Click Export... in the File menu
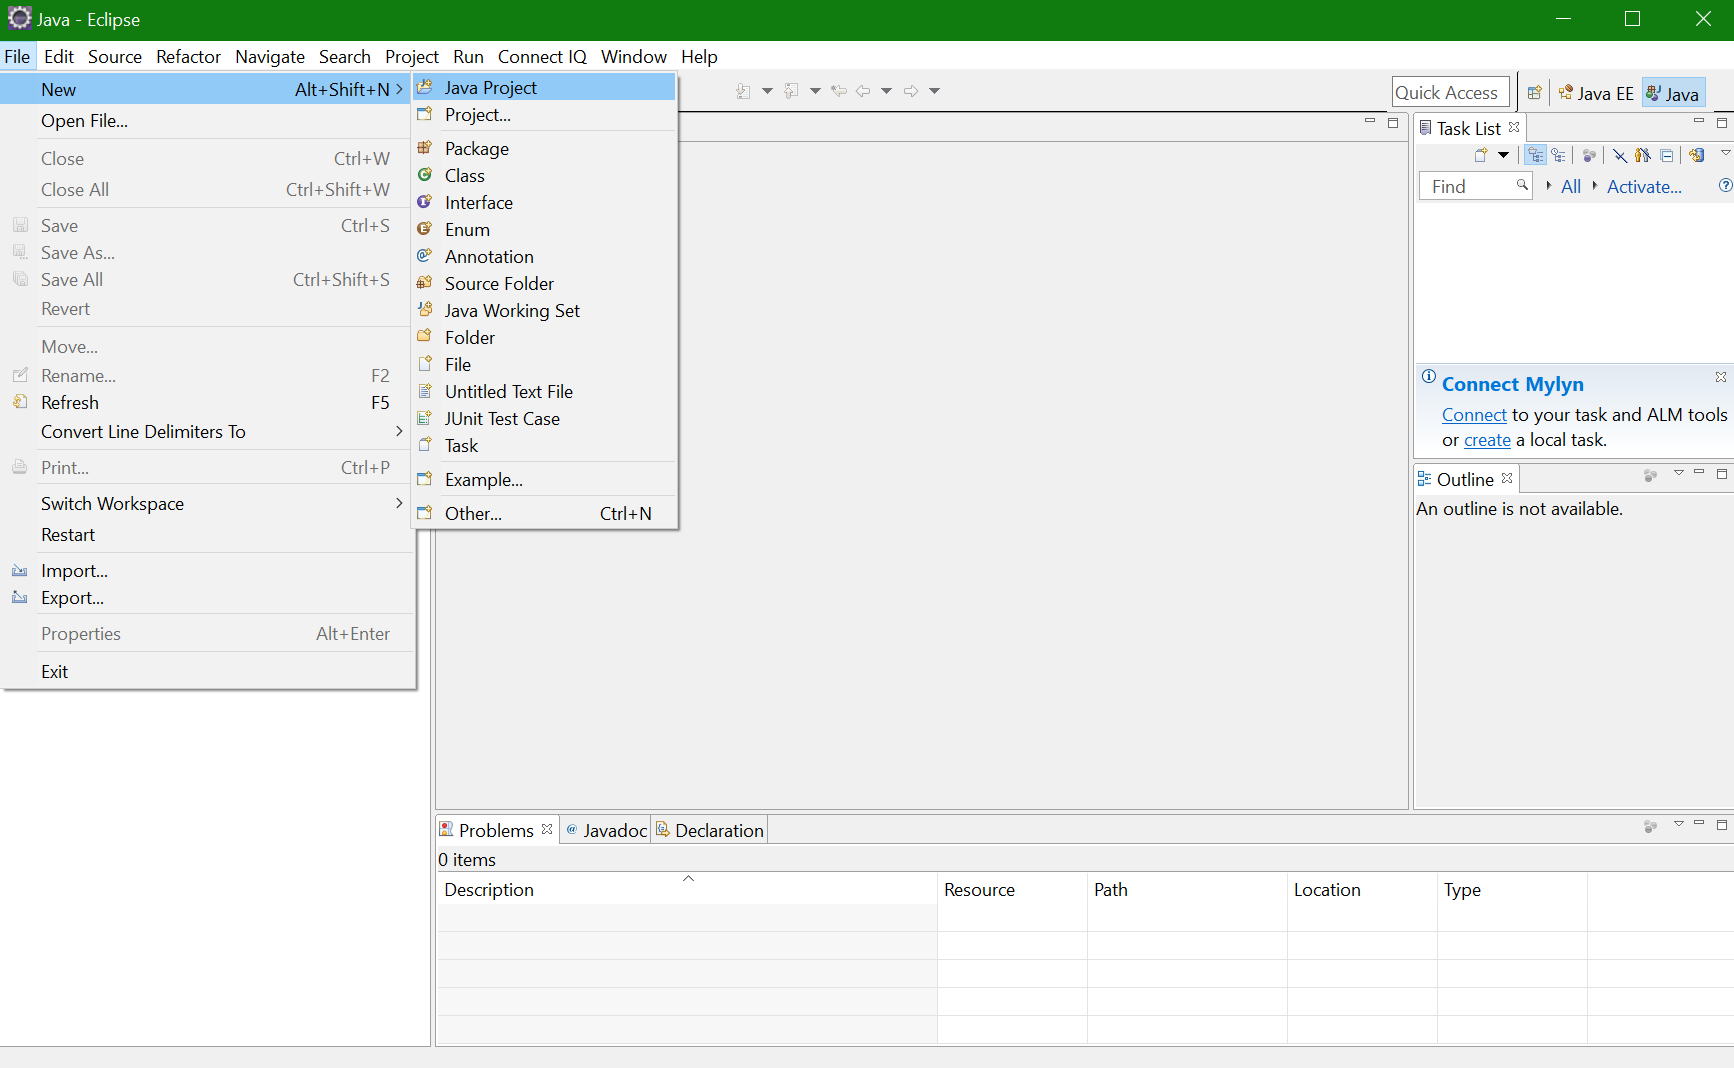 click(208, 597)
